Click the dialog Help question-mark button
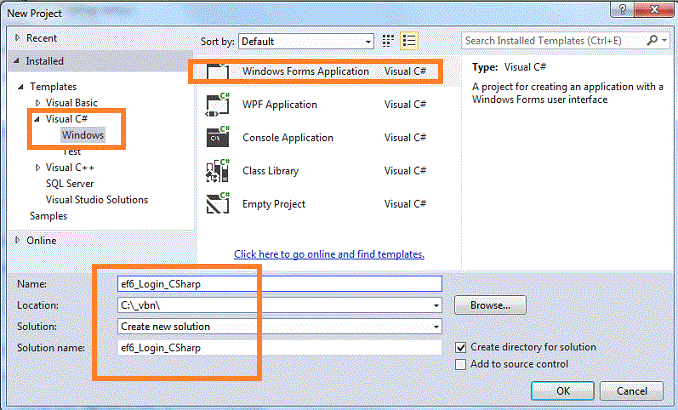 pyautogui.click(x=622, y=9)
